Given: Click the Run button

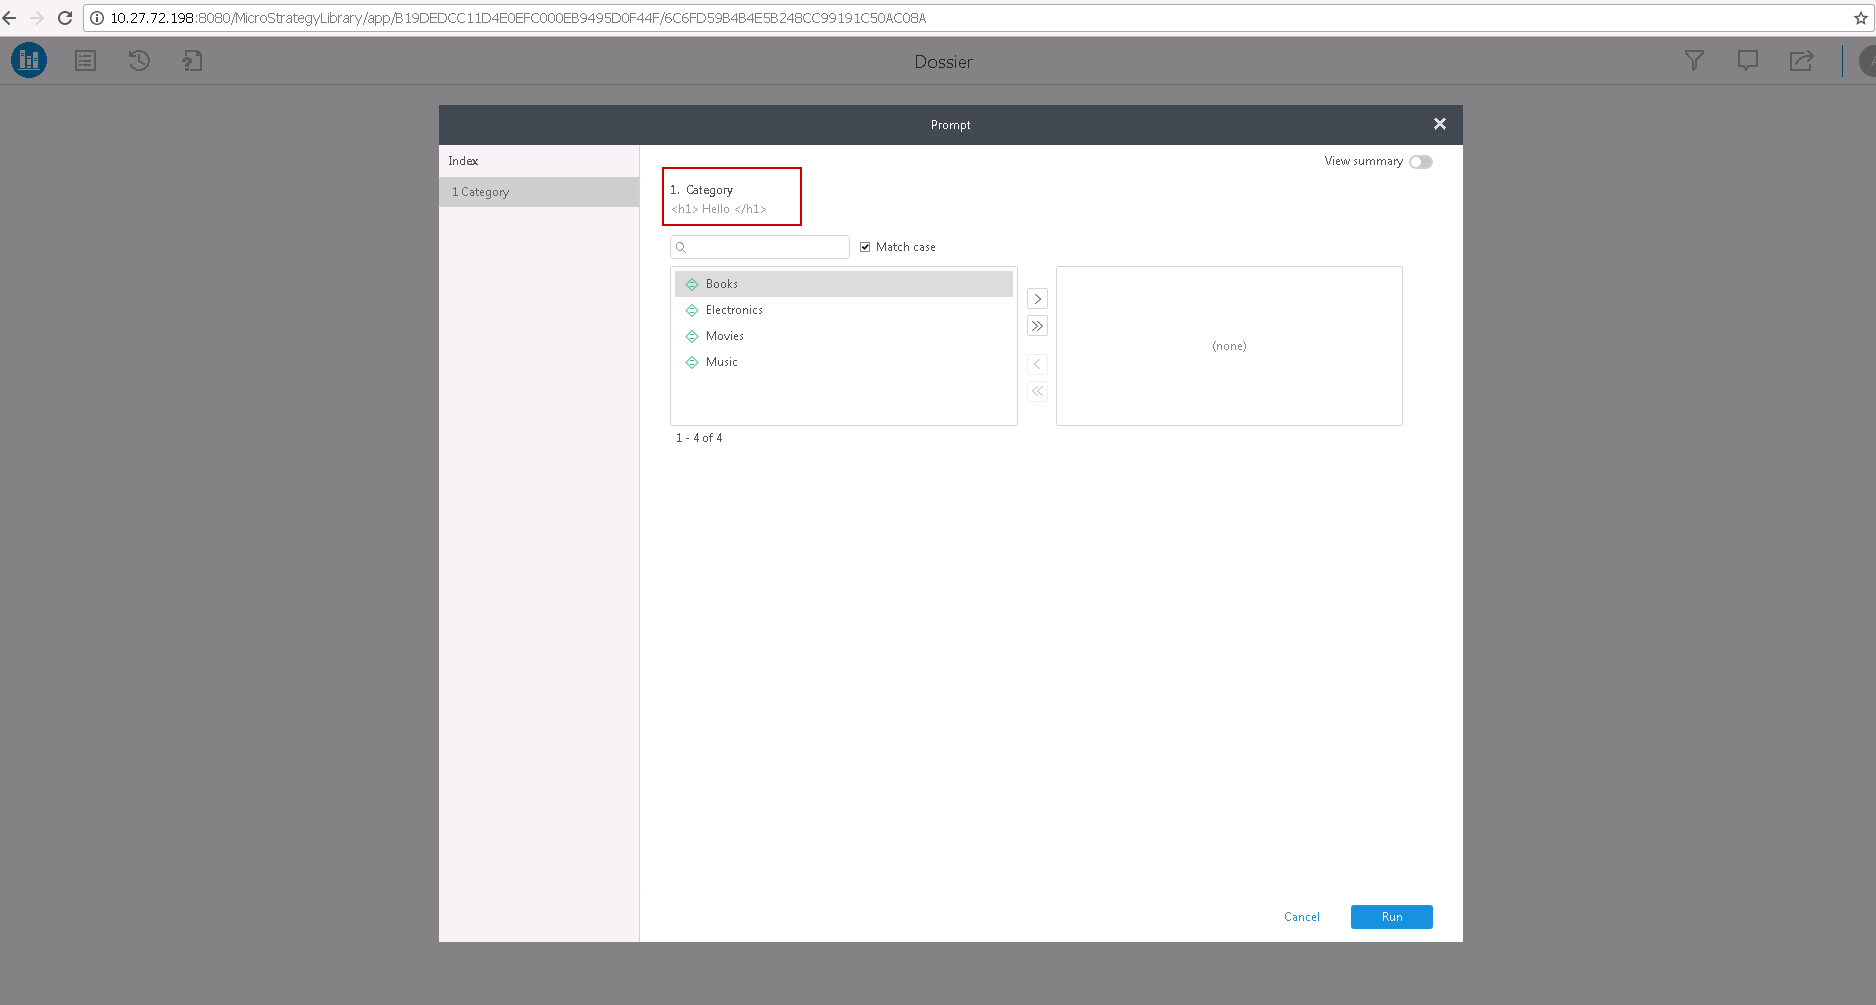Looking at the screenshot, I should (1391, 917).
